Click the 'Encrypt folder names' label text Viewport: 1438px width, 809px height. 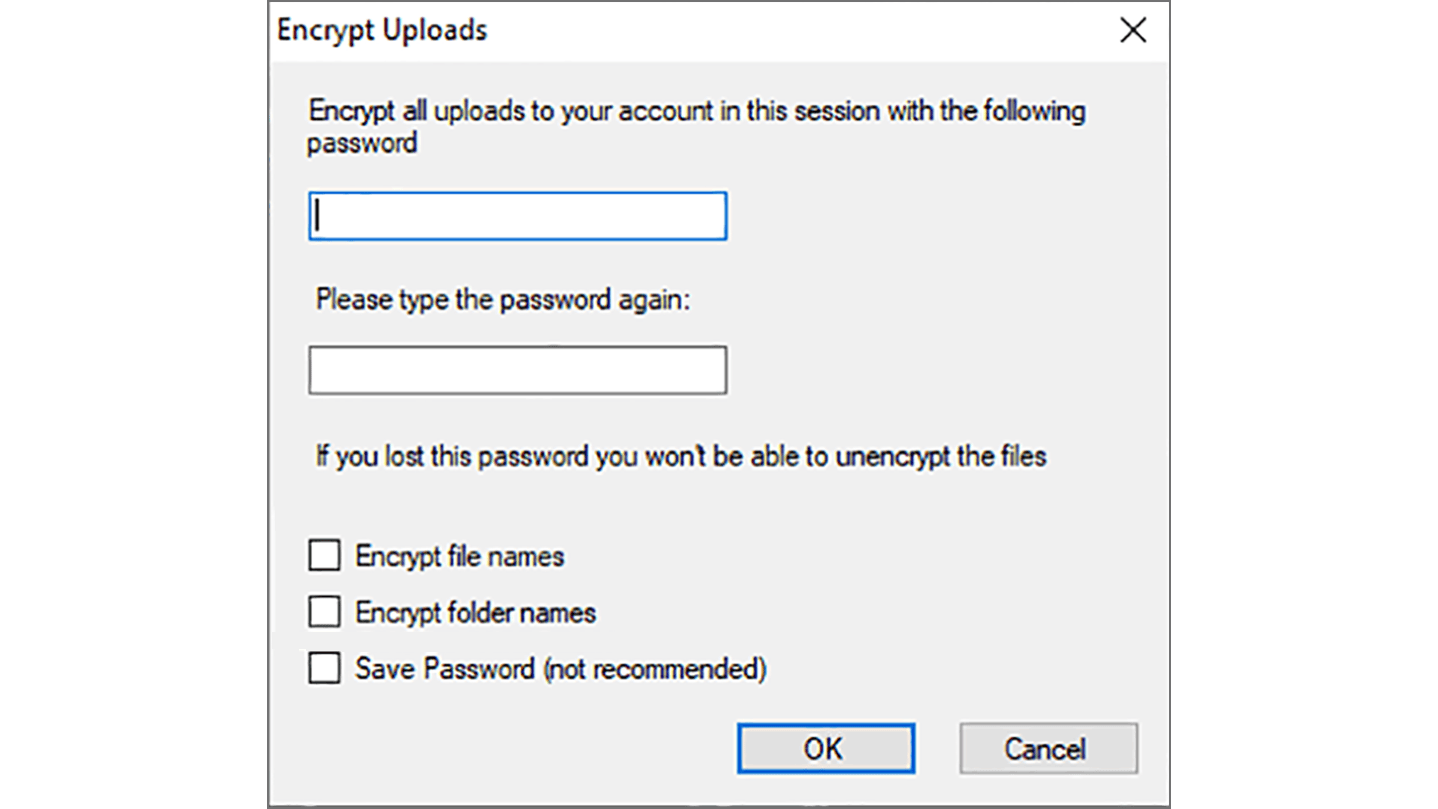pos(475,612)
